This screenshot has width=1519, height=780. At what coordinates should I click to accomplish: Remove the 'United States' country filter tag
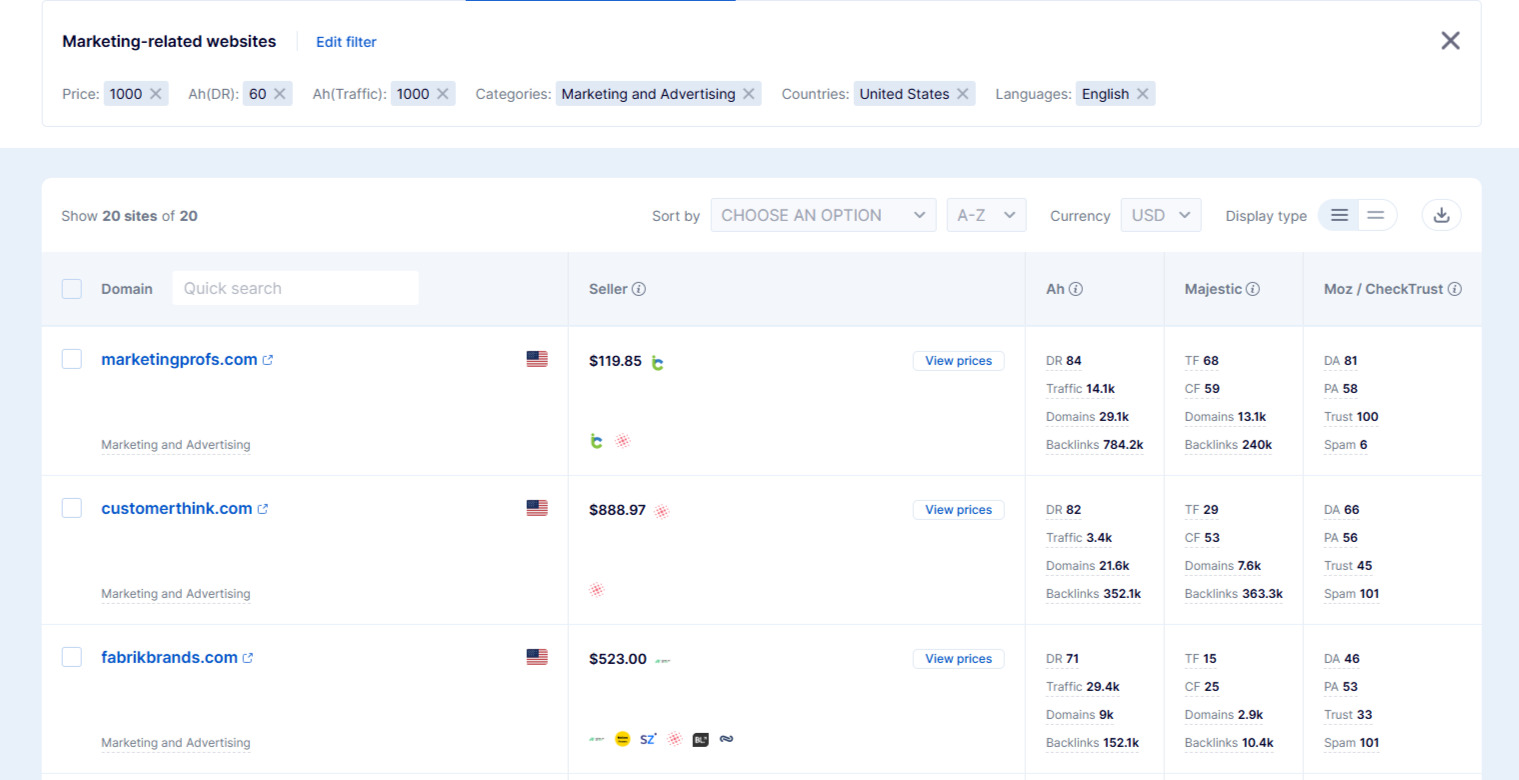[962, 93]
